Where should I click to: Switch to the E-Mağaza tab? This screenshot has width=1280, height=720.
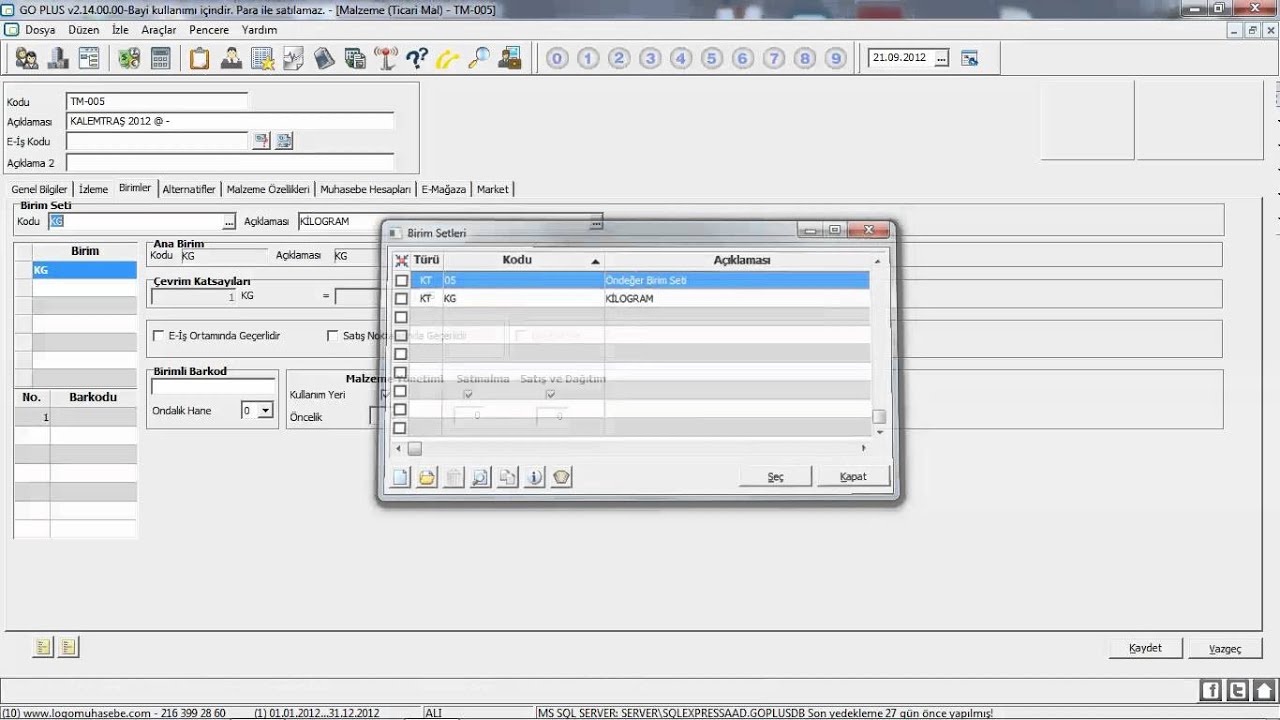pos(443,189)
